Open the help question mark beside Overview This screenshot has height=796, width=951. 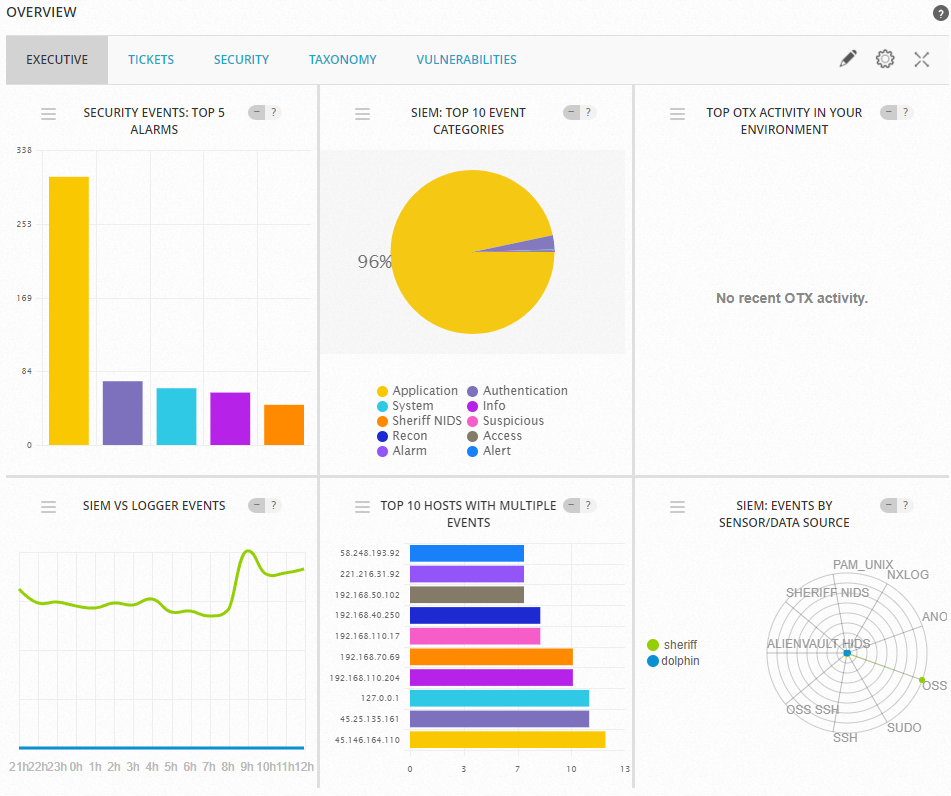(x=939, y=13)
